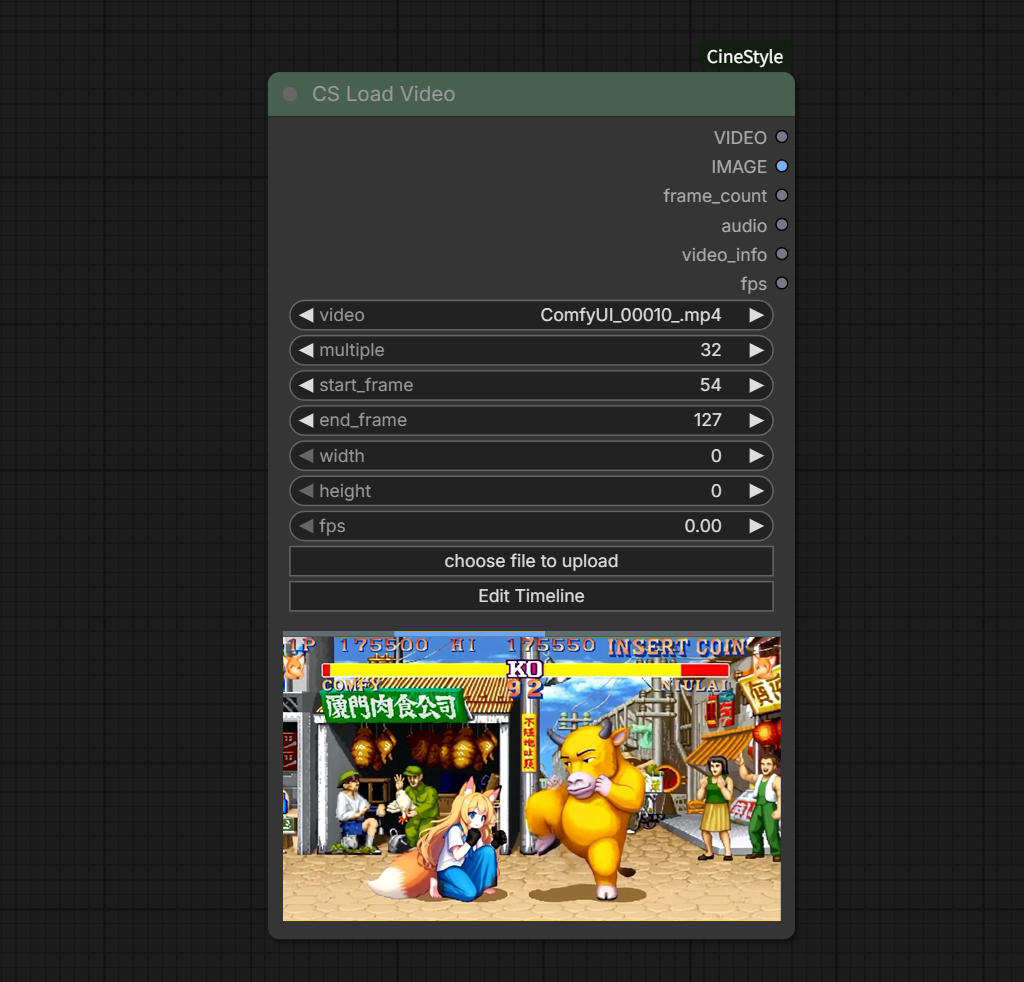Click the audio output label
The image size is (1024, 982).
[744, 226]
